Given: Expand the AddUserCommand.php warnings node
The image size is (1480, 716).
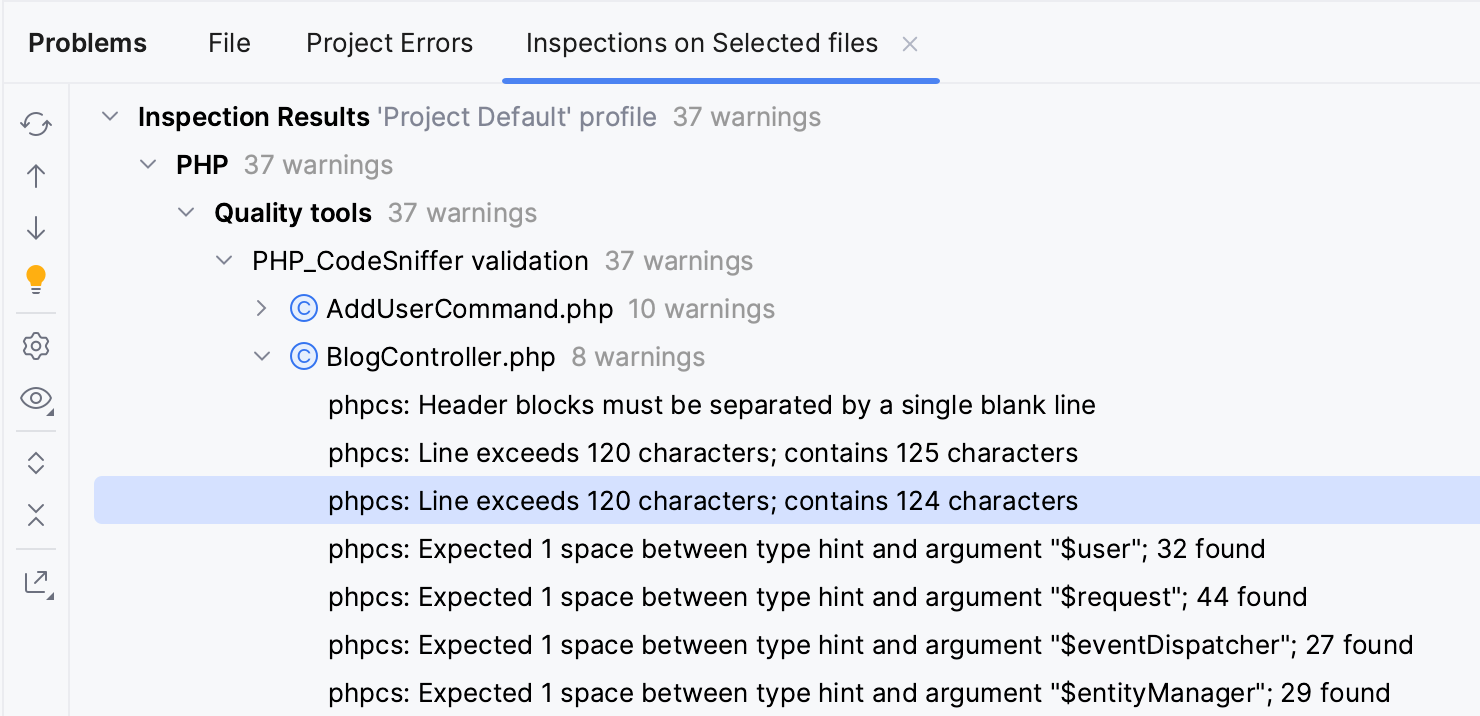Looking at the screenshot, I should pyautogui.click(x=262, y=309).
